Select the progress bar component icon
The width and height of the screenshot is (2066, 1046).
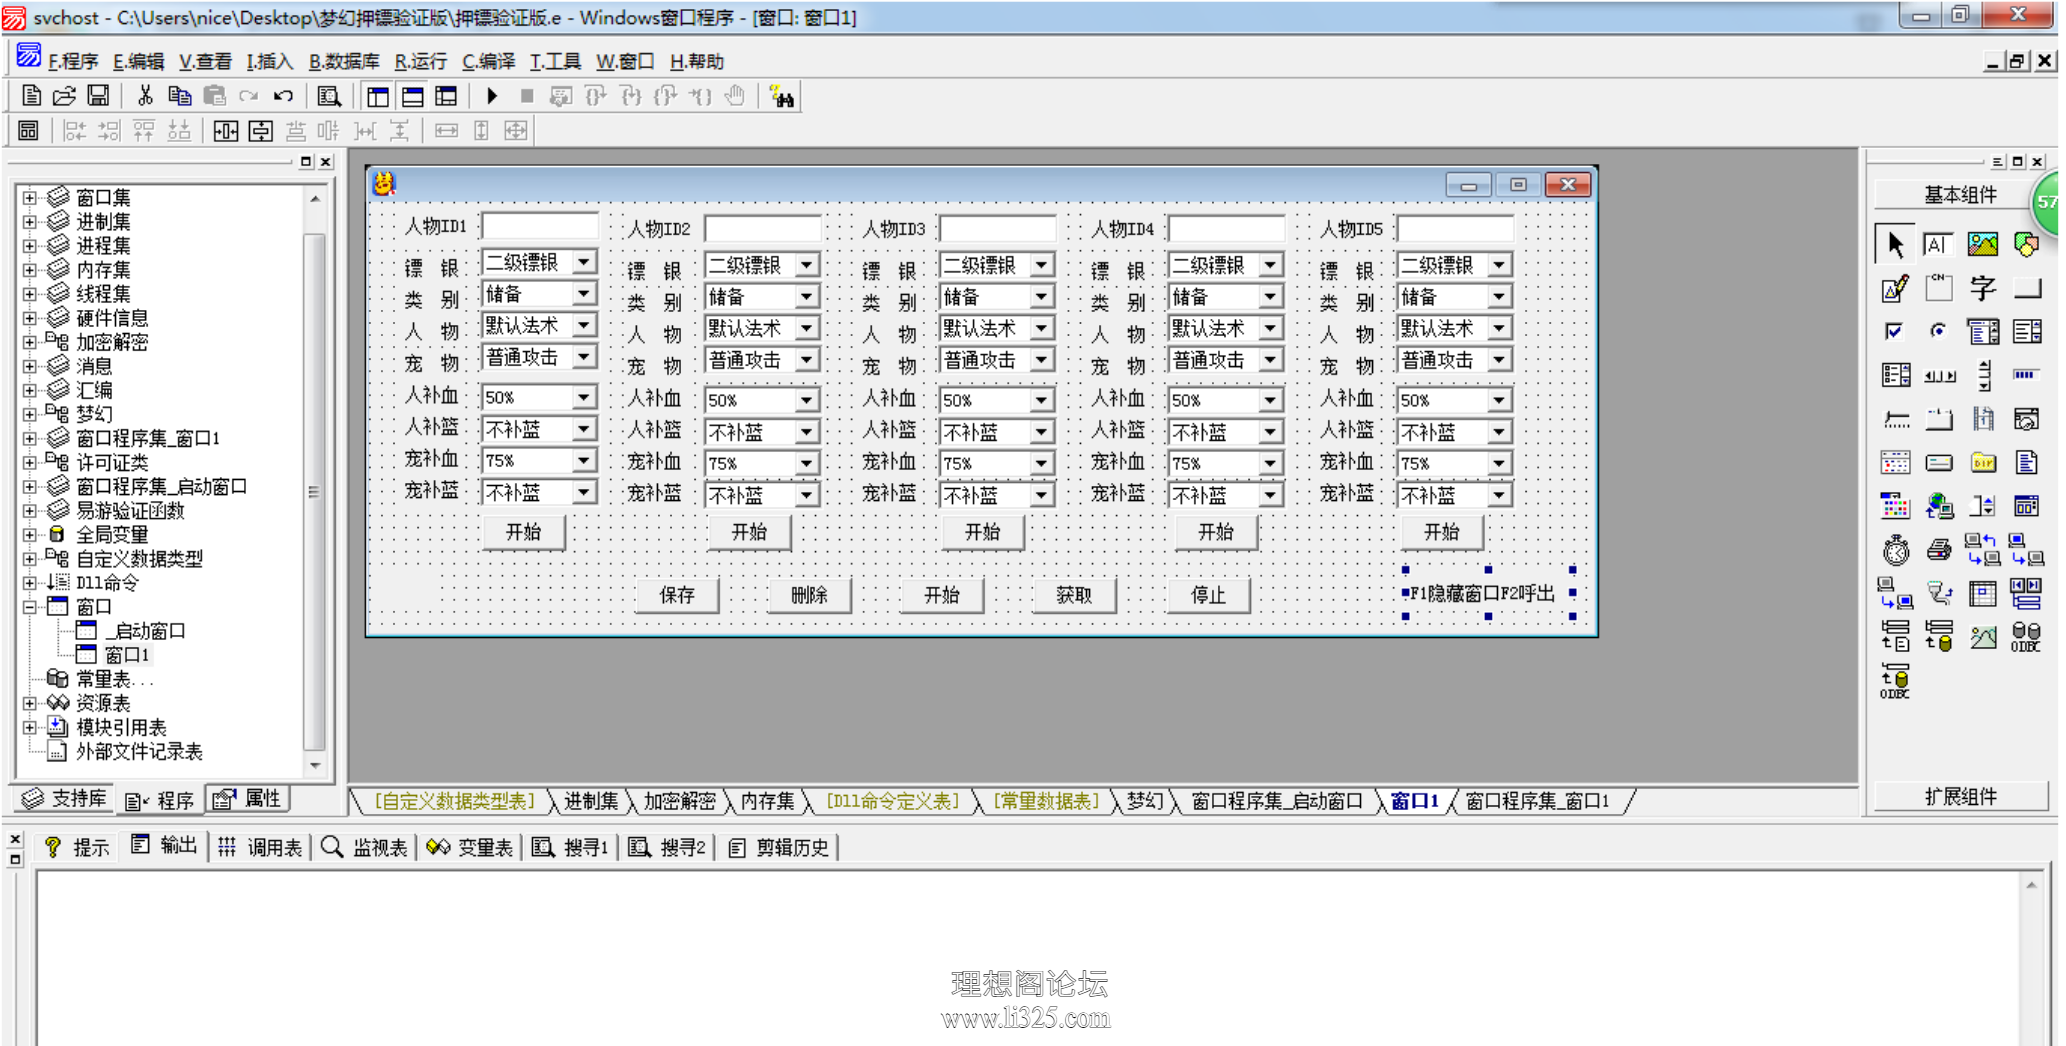(2027, 375)
